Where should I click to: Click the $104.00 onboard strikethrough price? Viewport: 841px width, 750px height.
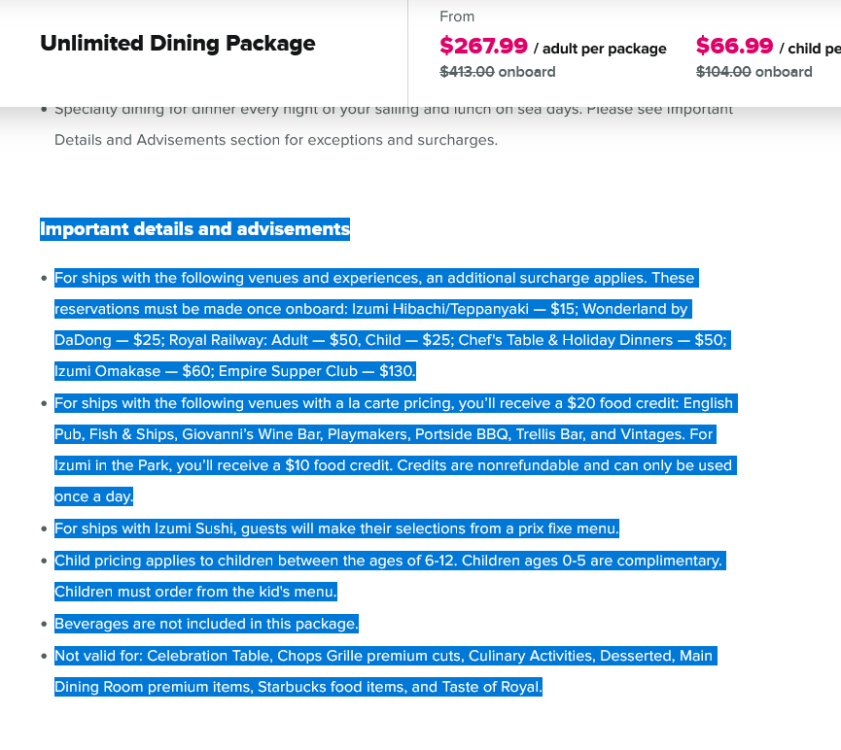point(754,72)
